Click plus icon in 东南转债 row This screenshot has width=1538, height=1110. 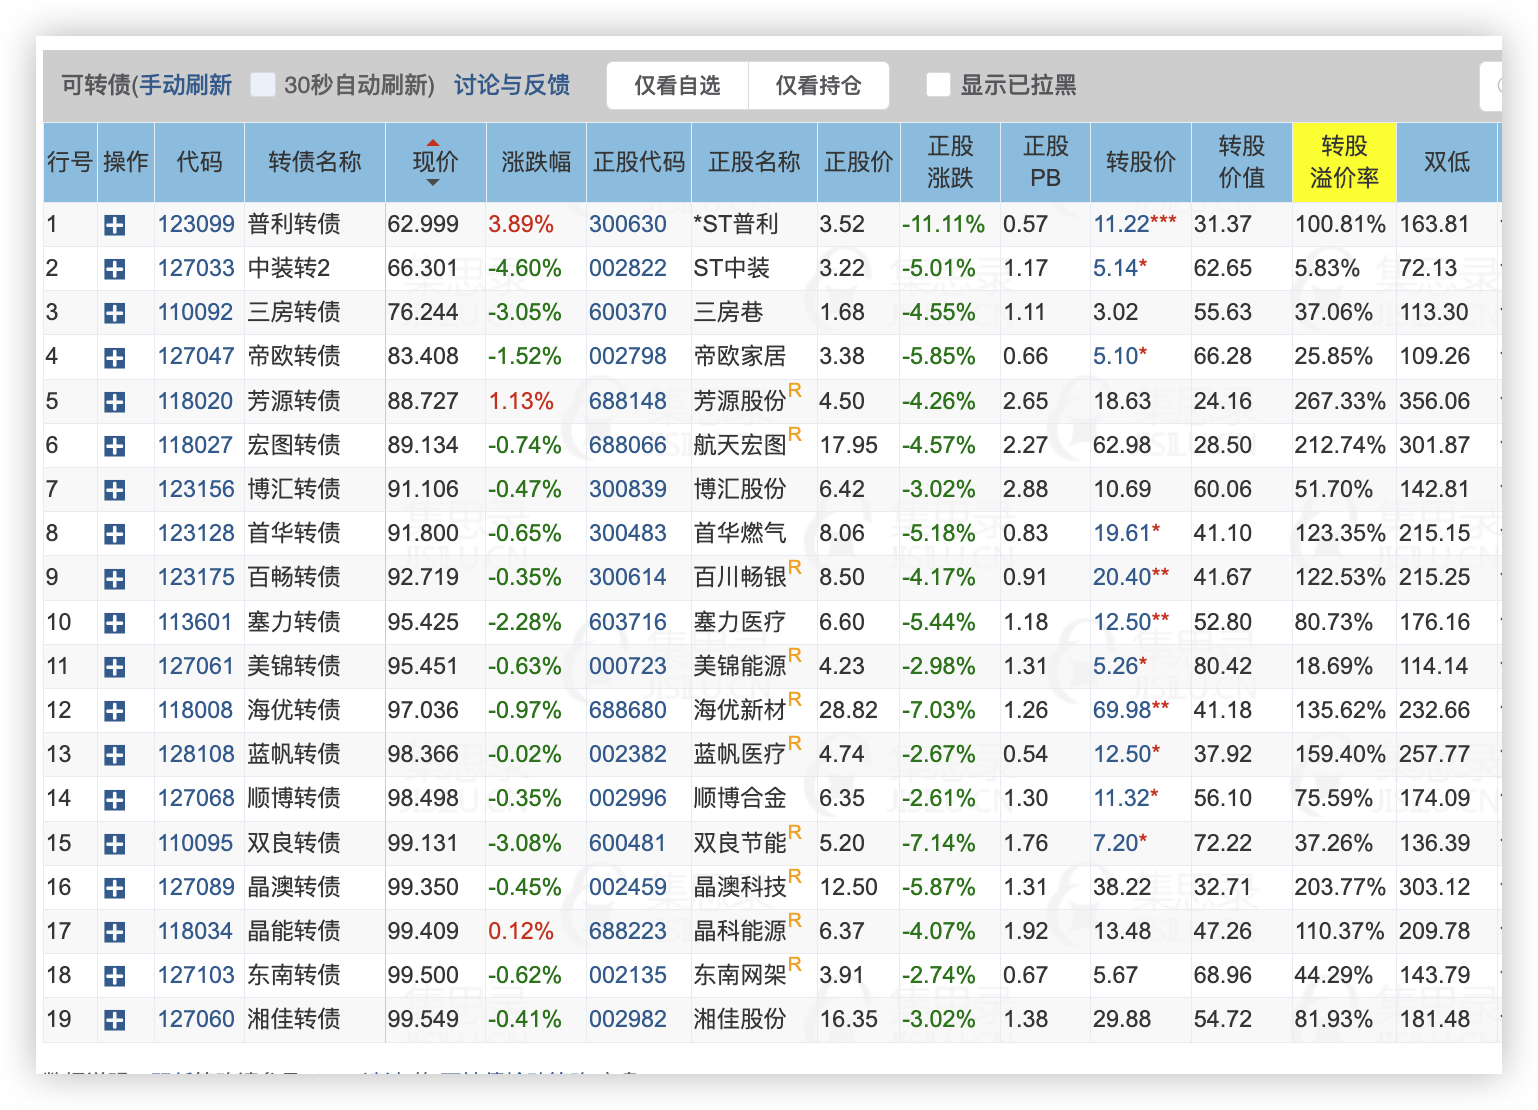pos(115,977)
